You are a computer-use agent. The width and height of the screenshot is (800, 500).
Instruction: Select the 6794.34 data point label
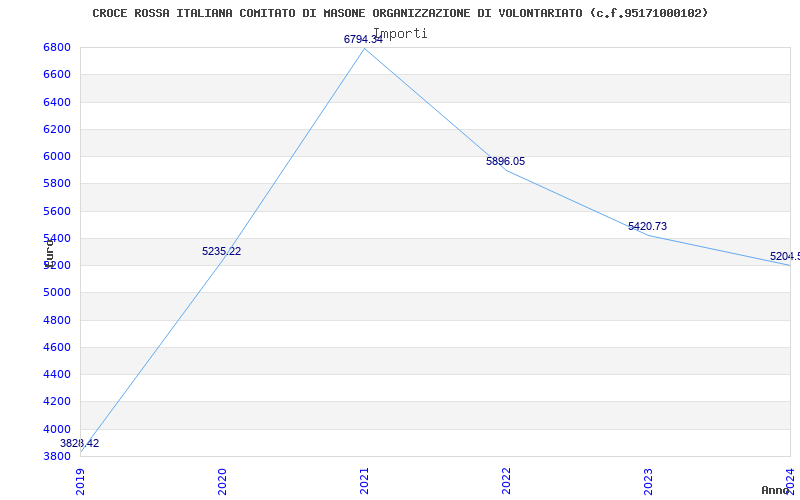tap(363, 39)
